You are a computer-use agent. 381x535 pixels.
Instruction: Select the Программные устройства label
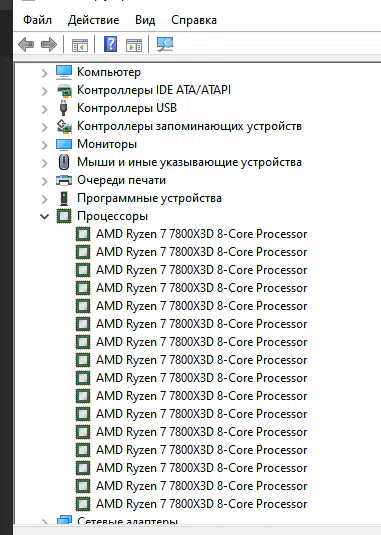click(149, 198)
